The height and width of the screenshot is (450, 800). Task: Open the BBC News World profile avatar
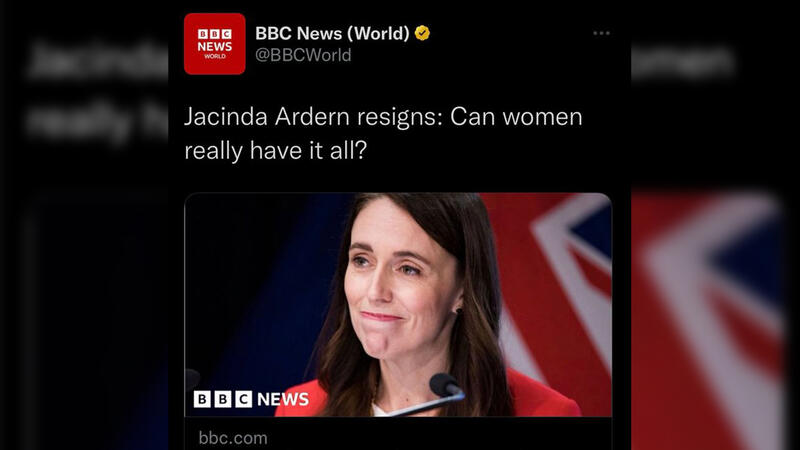(214, 44)
